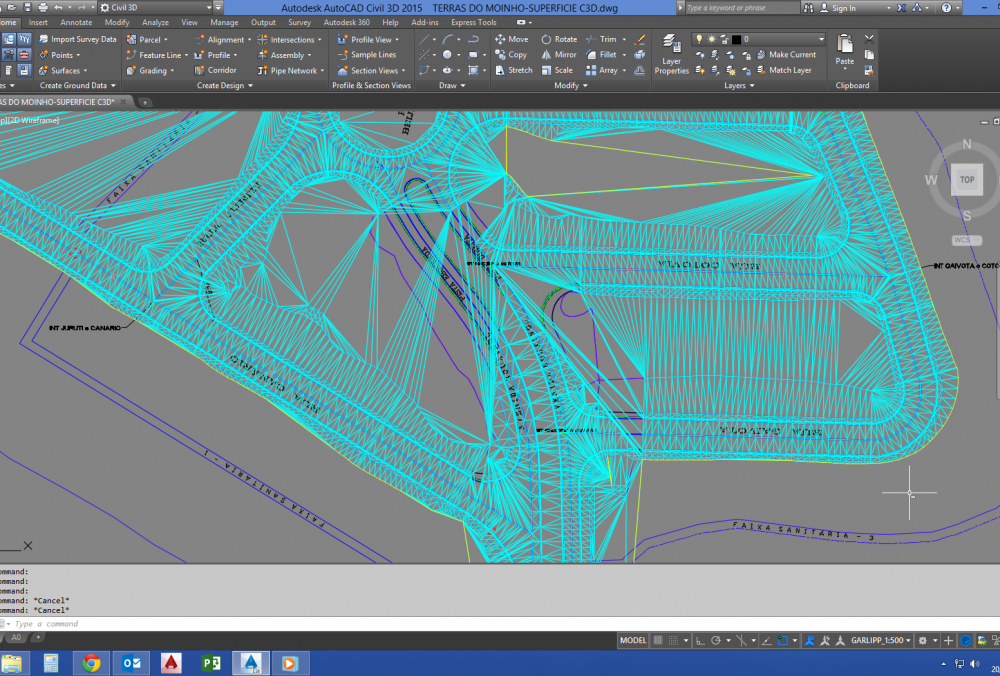Click the Autodesk Exchange X icon

point(901,8)
